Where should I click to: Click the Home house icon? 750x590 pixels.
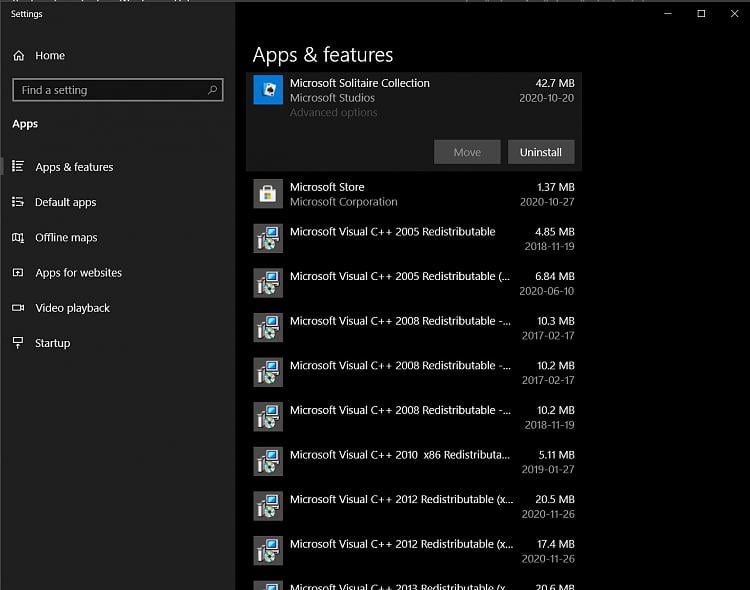coord(19,56)
